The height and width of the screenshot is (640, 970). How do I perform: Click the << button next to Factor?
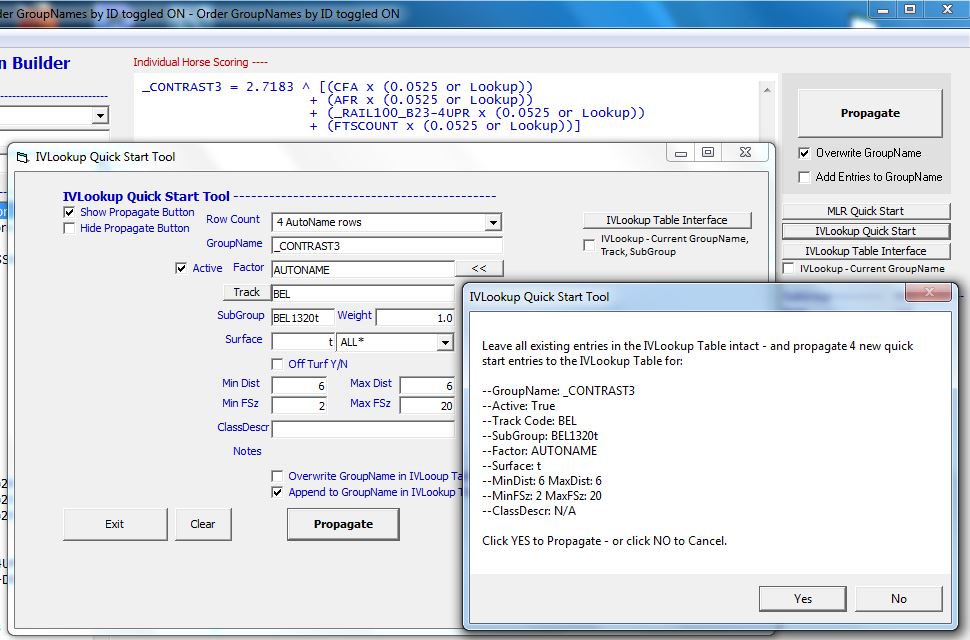click(x=479, y=268)
